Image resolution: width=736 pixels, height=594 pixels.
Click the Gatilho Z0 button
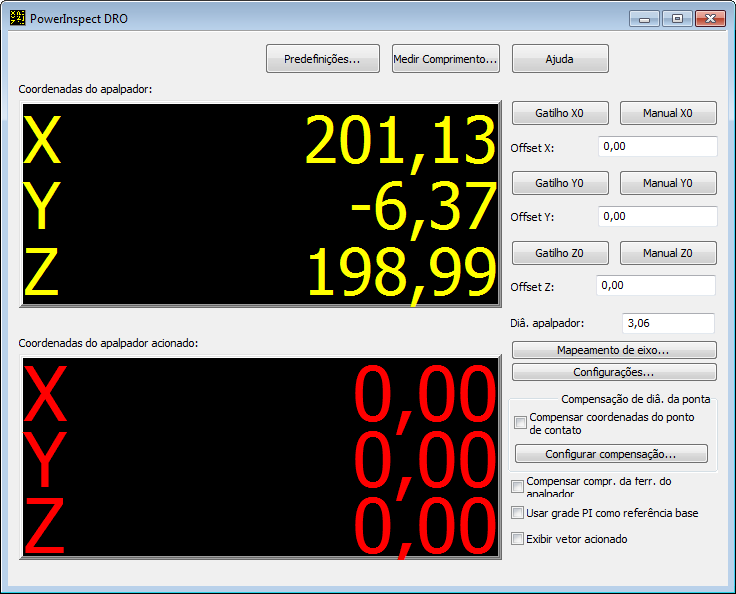click(560, 253)
